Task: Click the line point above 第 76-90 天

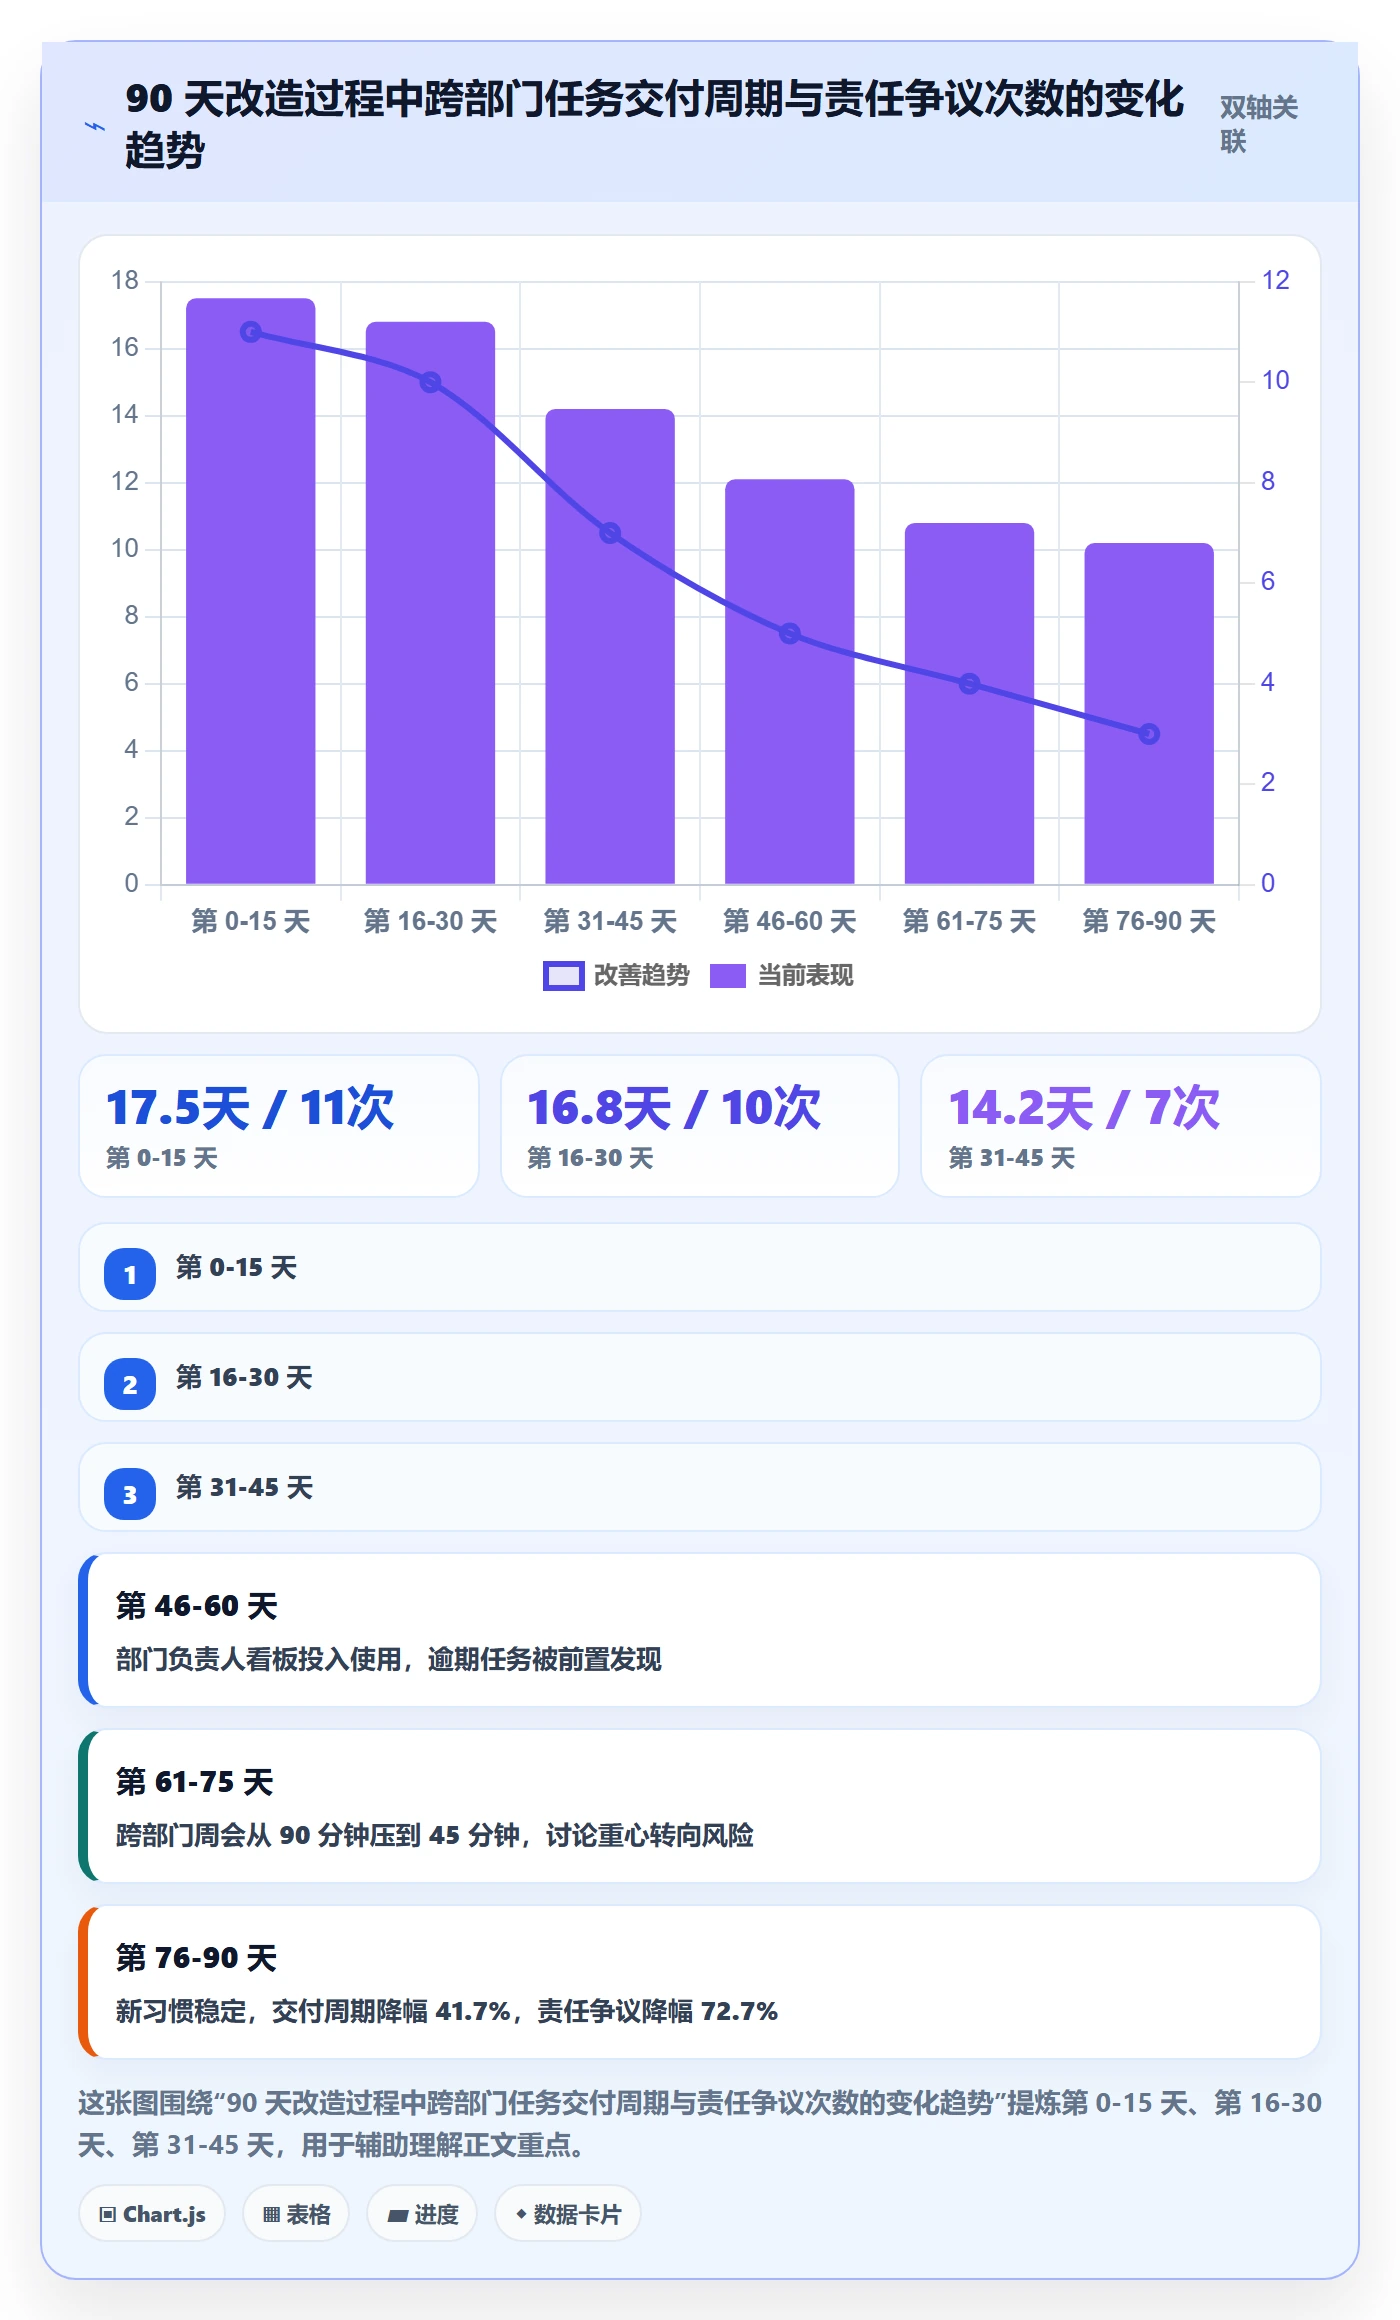Action: pyautogui.click(x=1149, y=734)
